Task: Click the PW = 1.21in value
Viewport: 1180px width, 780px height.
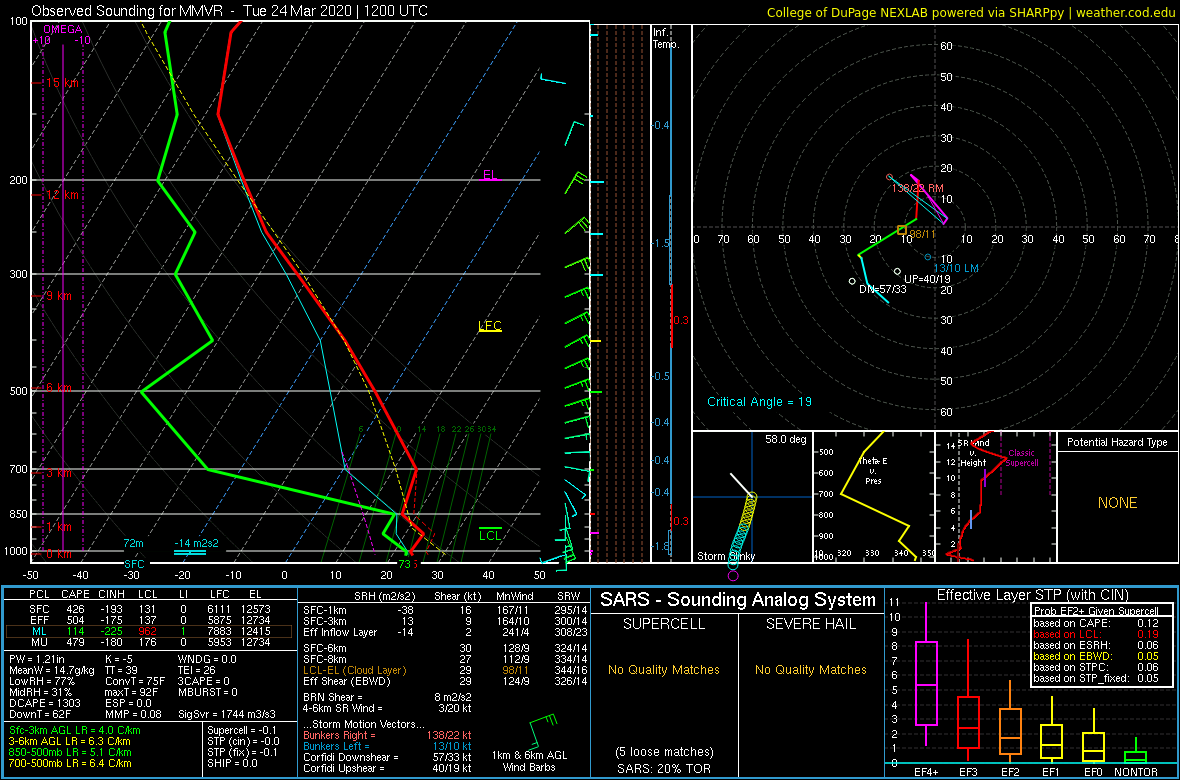Action: tap(38, 660)
